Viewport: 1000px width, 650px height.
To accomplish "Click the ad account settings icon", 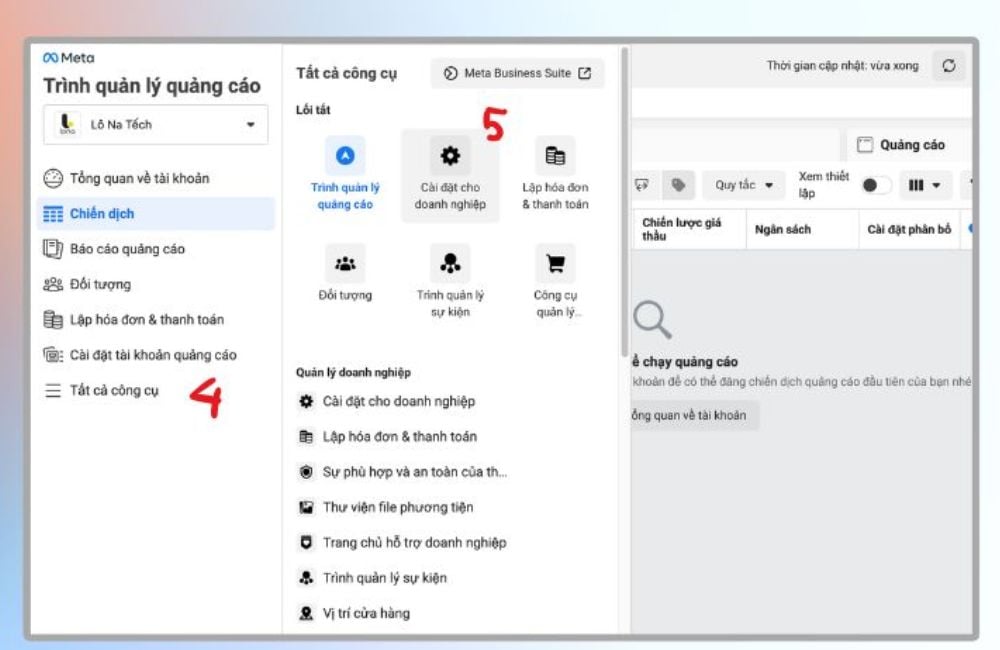I will pos(53,355).
